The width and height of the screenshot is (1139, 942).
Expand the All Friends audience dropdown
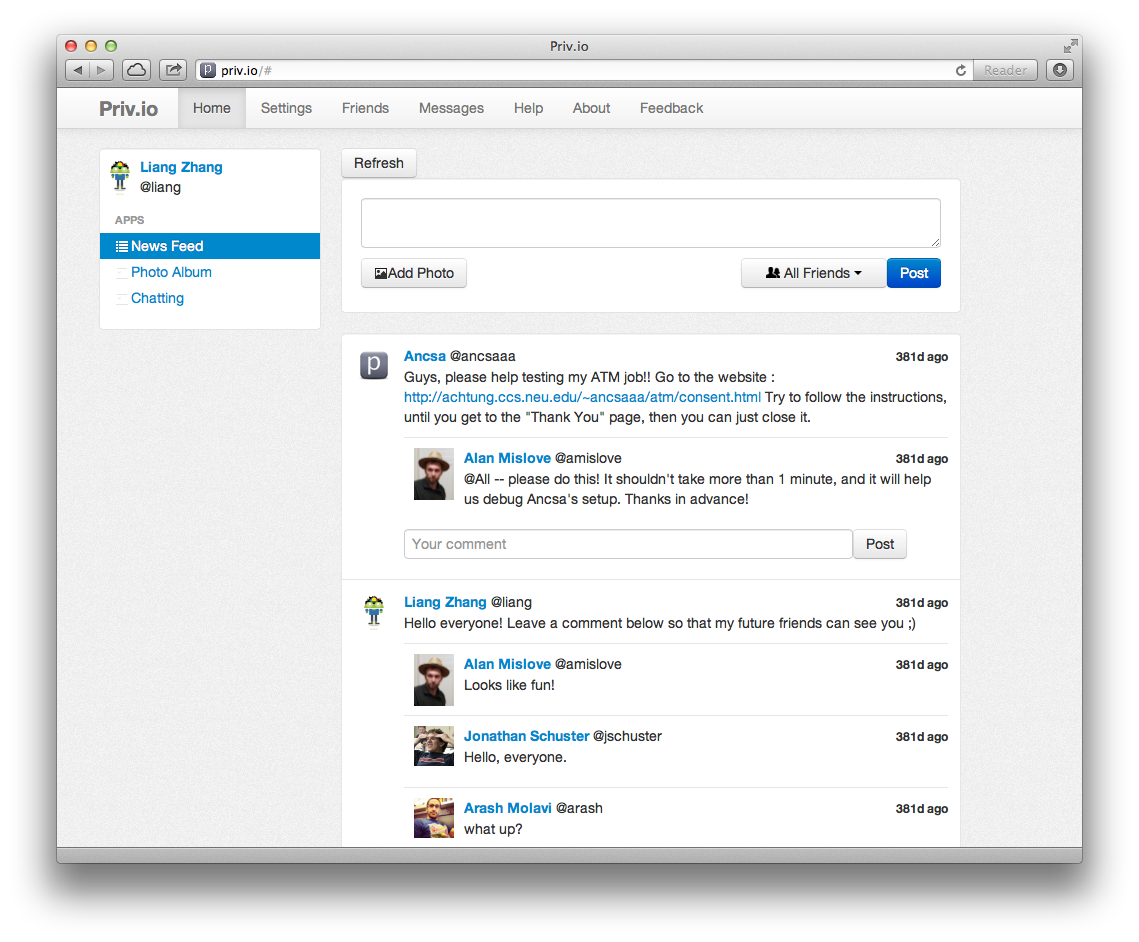coord(813,273)
